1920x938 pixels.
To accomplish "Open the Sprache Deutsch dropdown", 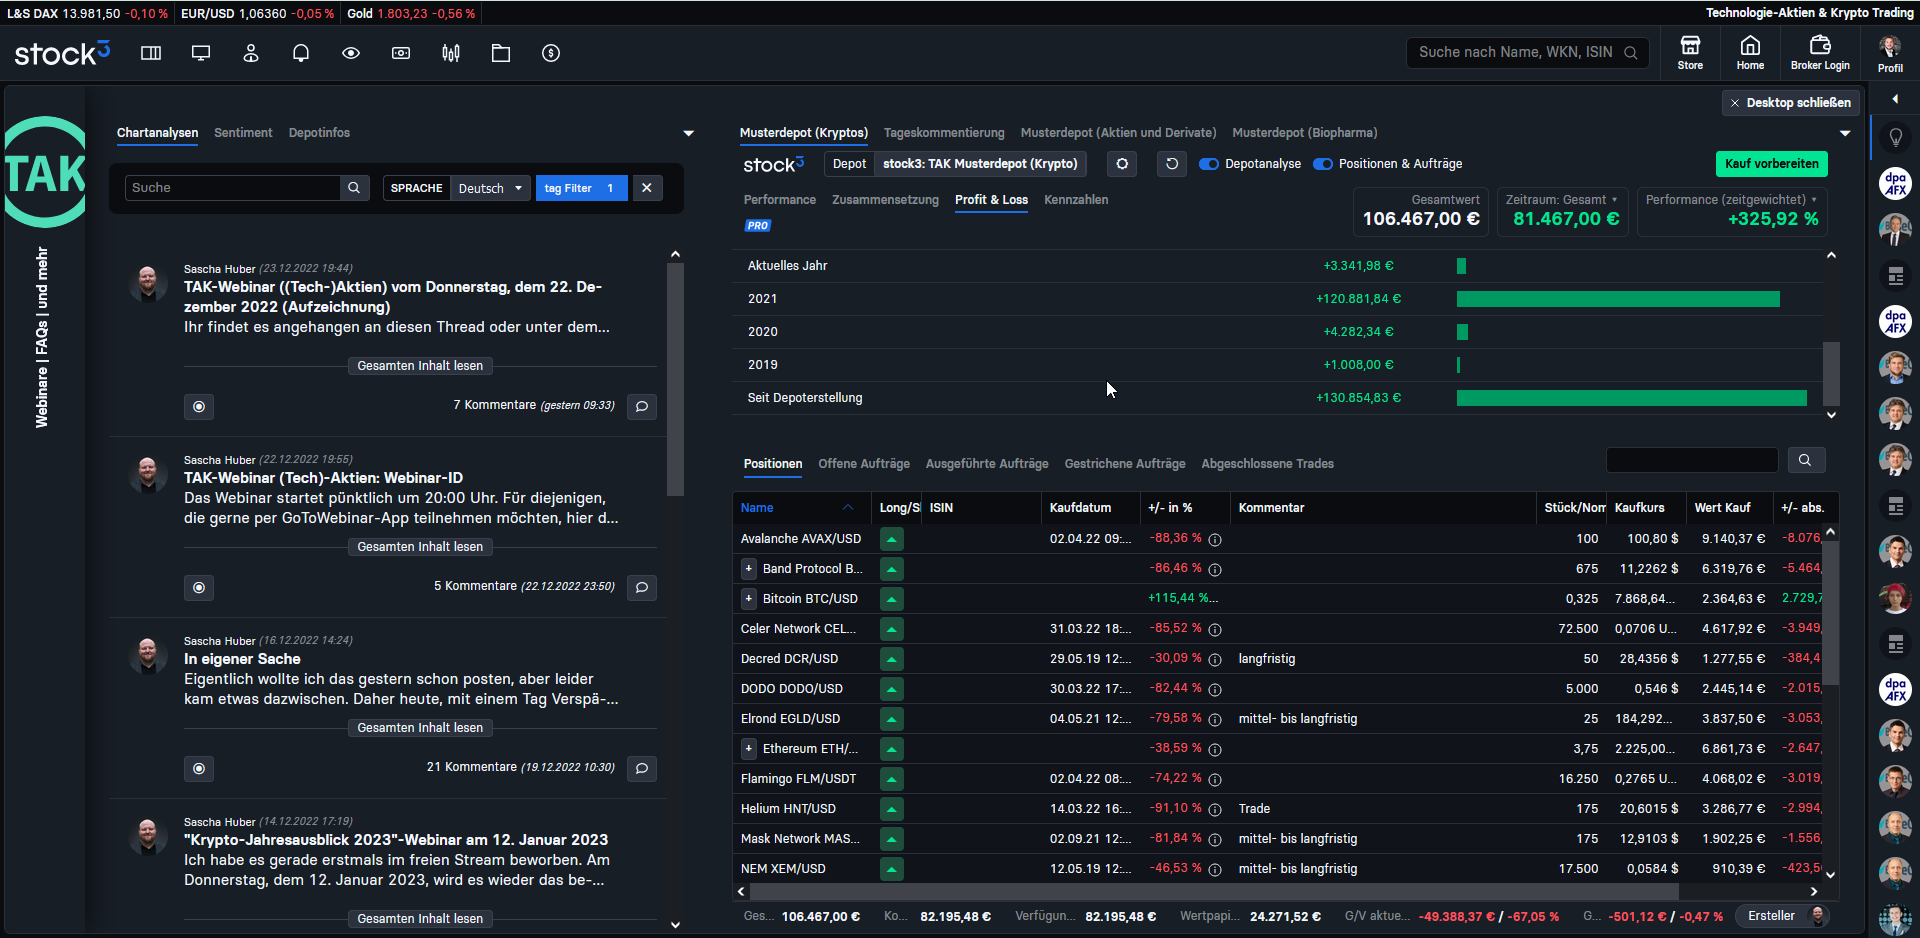I will pyautogui.click(x=490, y=188).
